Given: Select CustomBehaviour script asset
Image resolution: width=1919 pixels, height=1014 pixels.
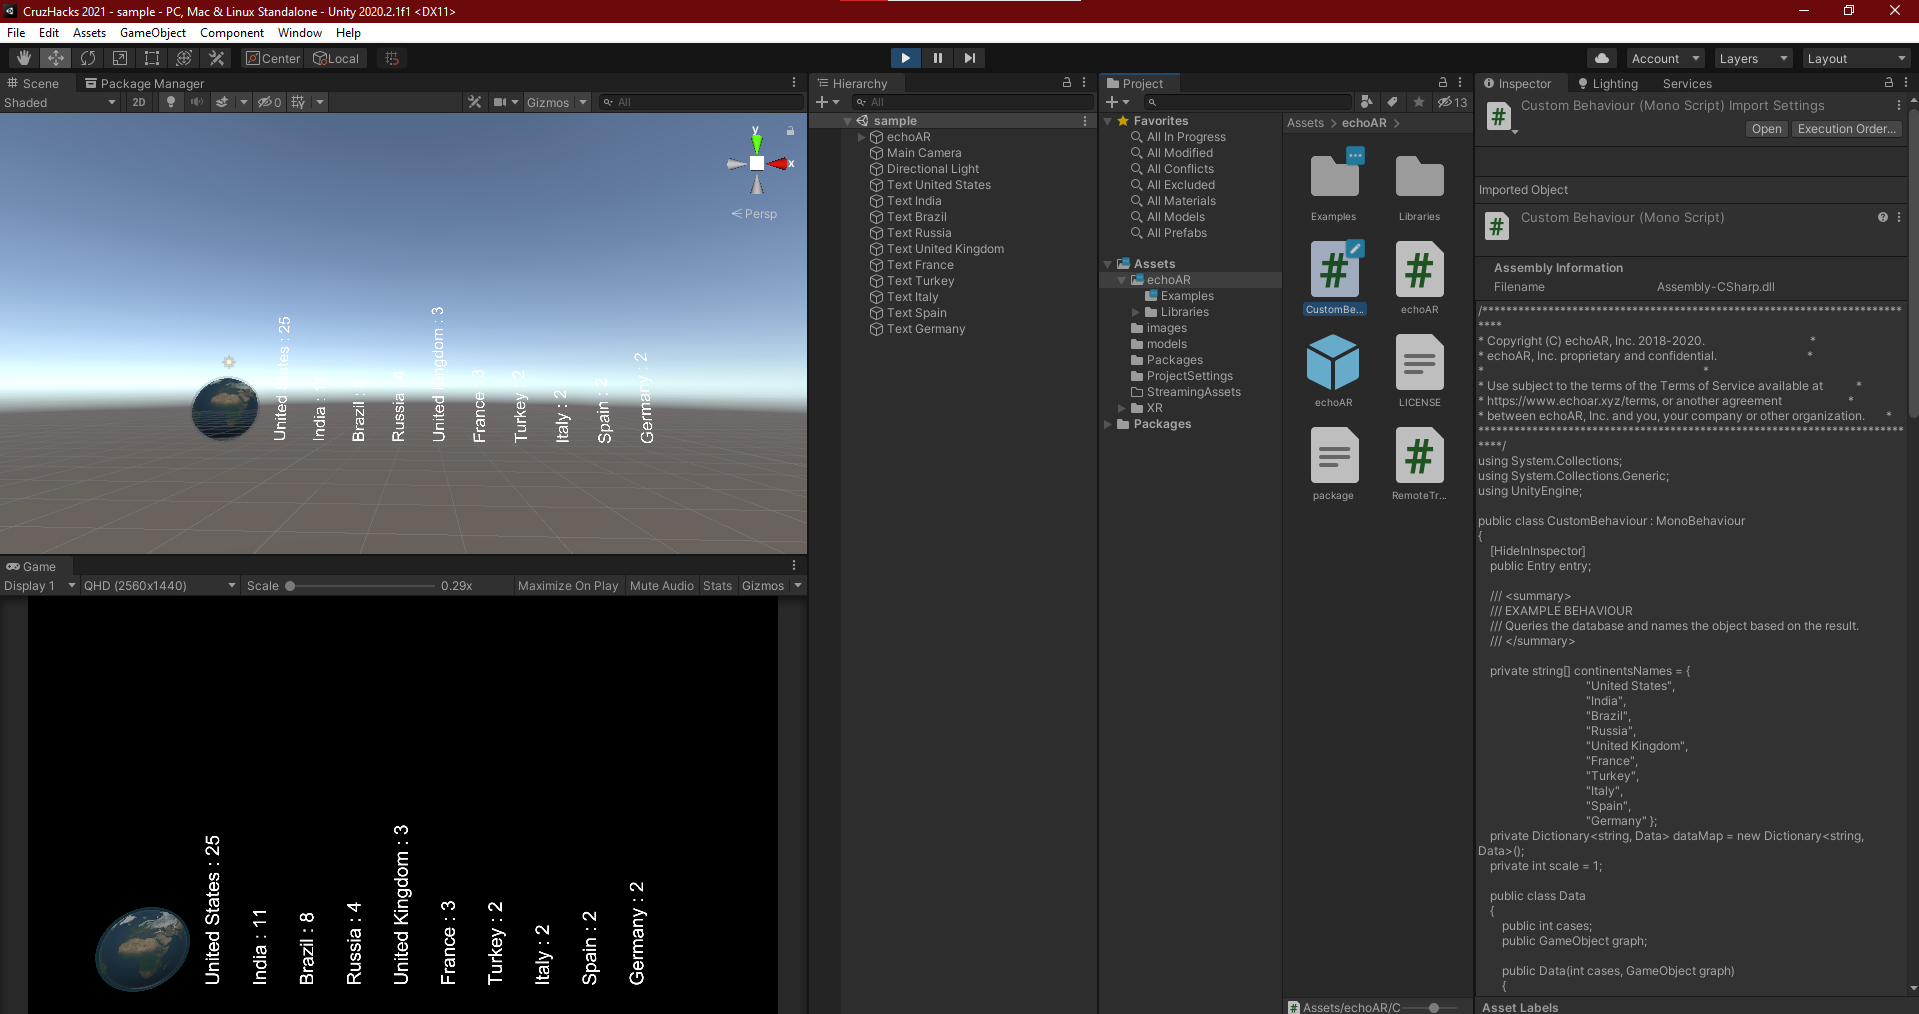Looking at the screenshot, I should point(1334,278).
